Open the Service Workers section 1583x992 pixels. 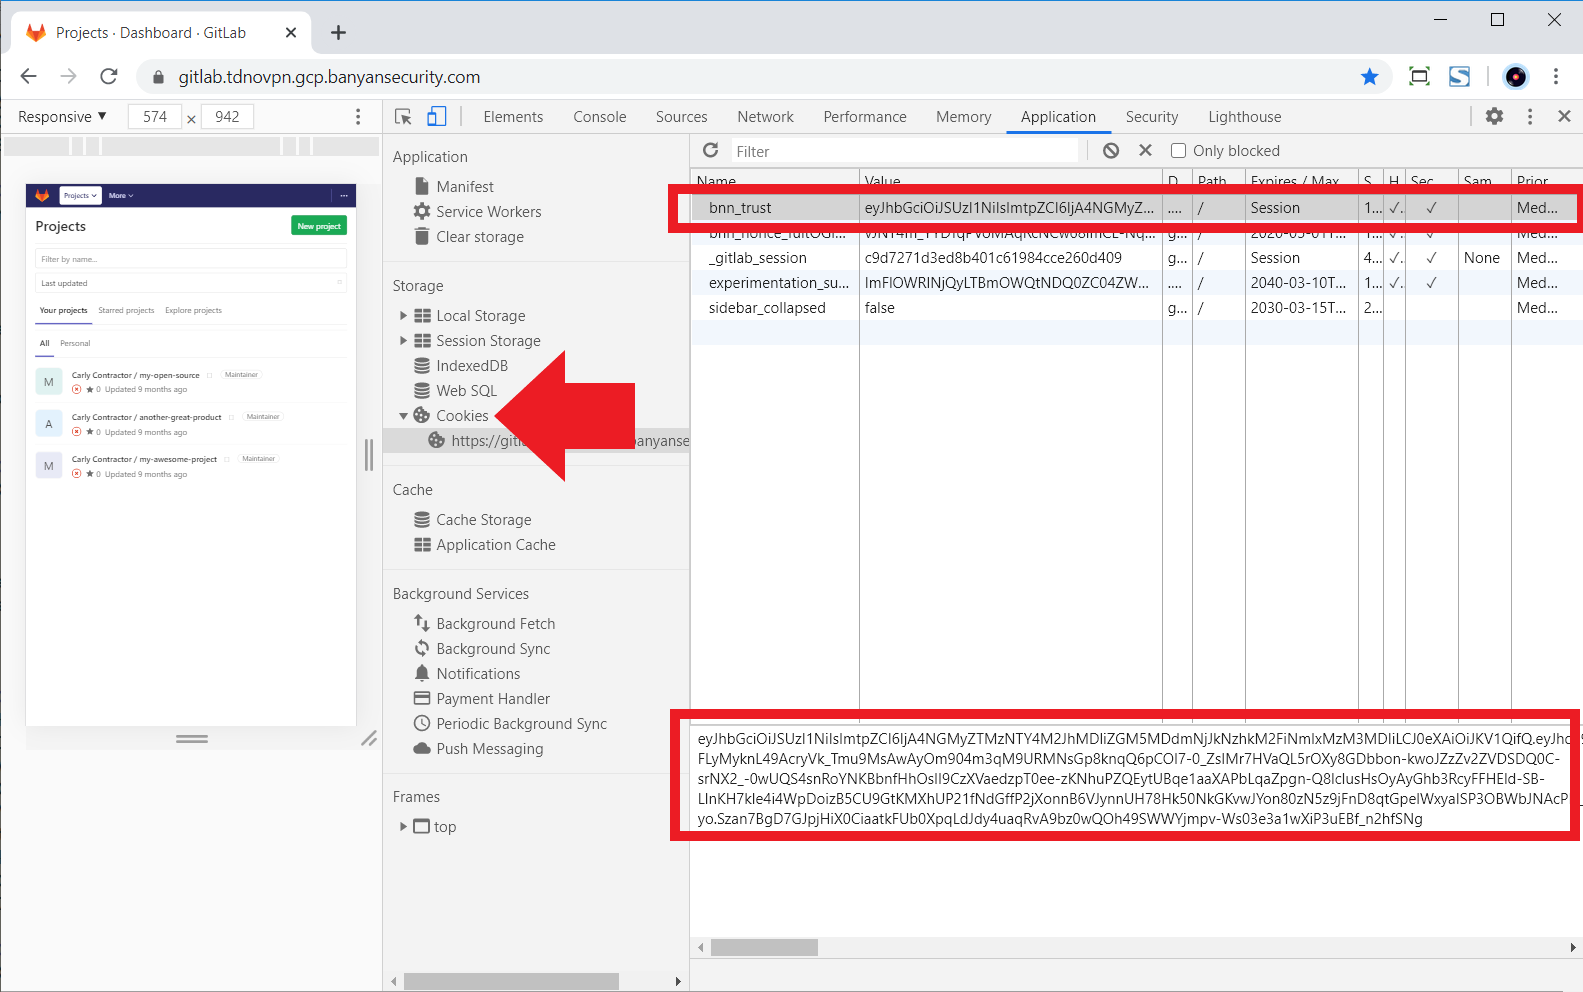488,212
